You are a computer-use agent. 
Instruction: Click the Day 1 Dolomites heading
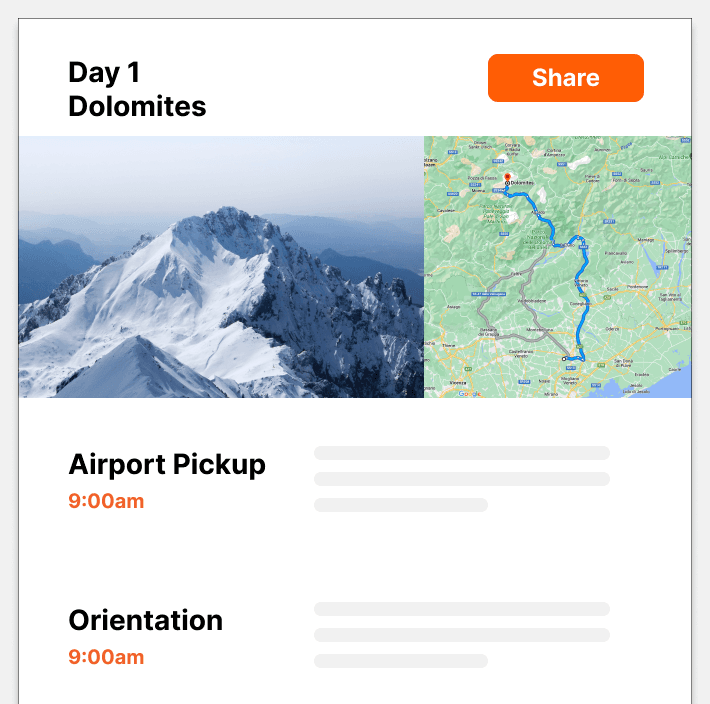click(137, 88)
